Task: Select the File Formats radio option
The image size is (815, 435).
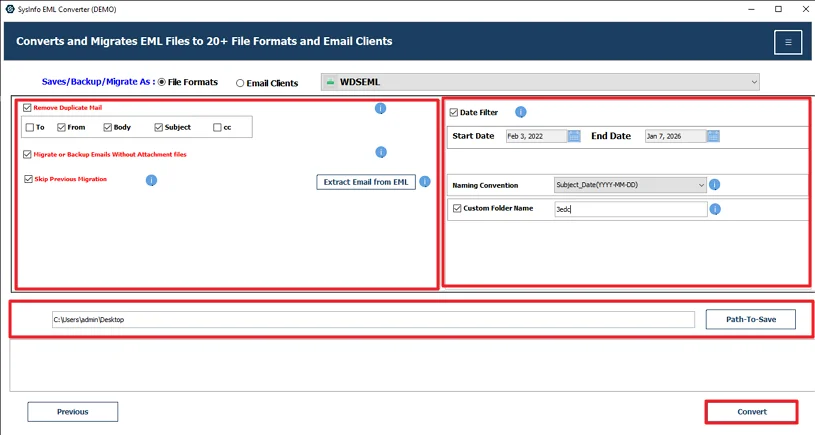Action: (x=162, y=82)
